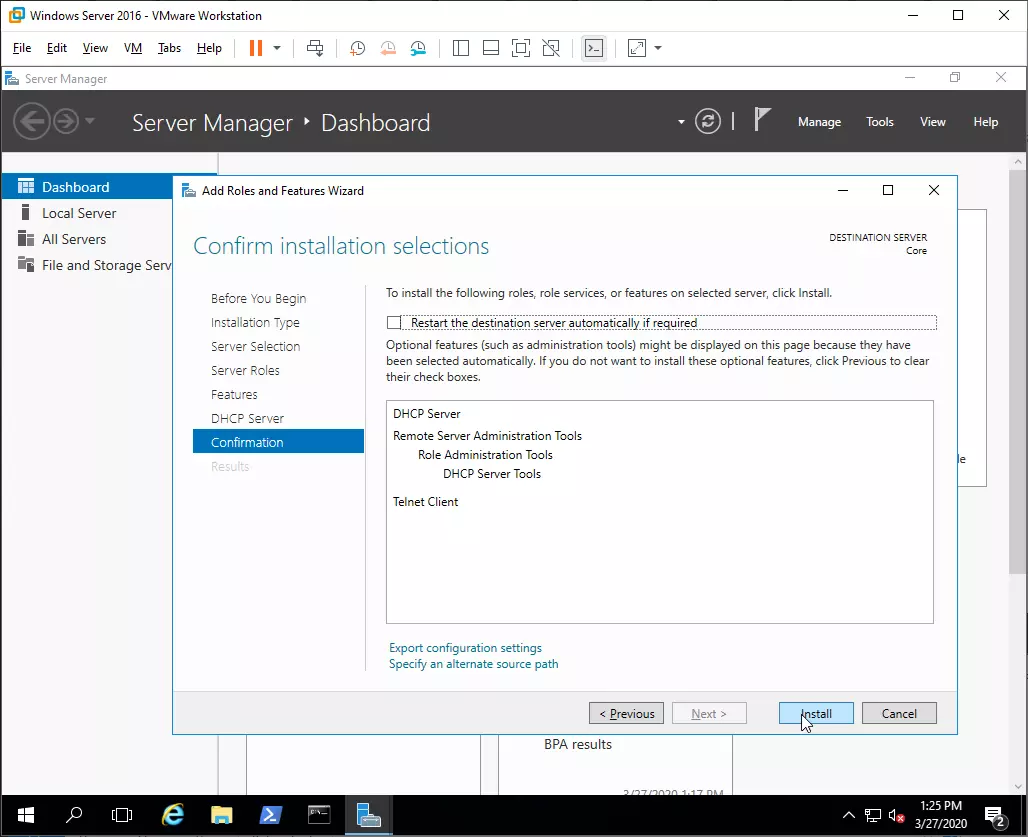1028x837 pixels.
Task: Go to the Server Selection step
Action: coord(256,346)
